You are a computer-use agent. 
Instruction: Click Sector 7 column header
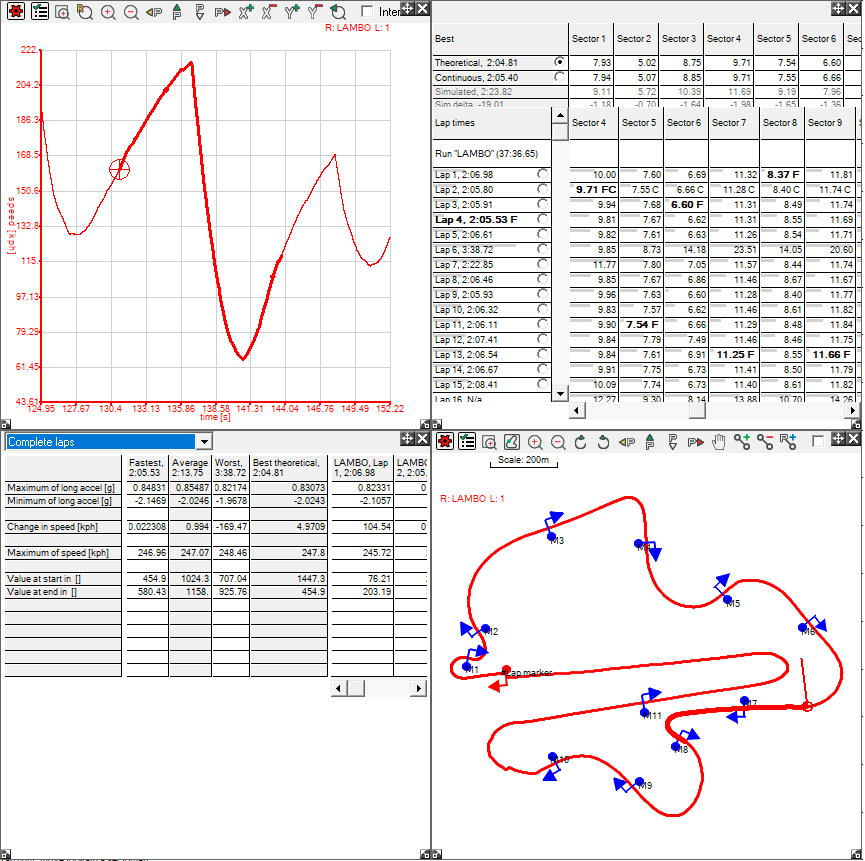click(728, 123)
